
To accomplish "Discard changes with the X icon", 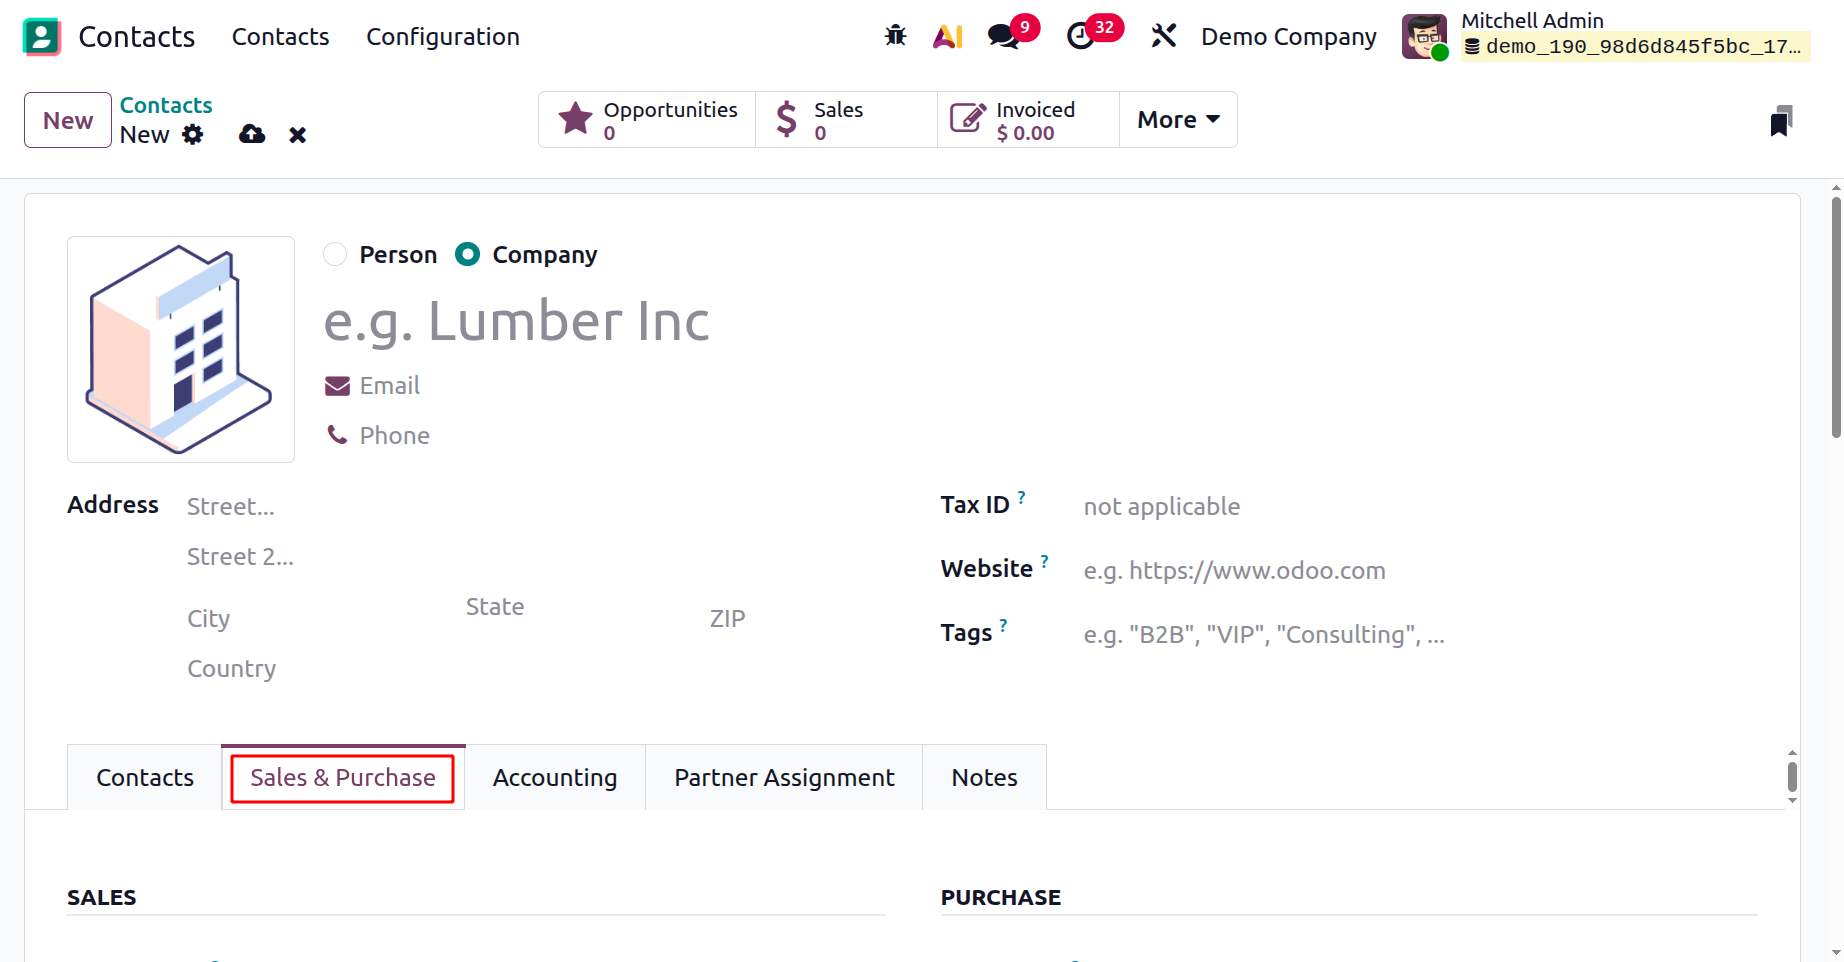I will (x=297, y=135).
